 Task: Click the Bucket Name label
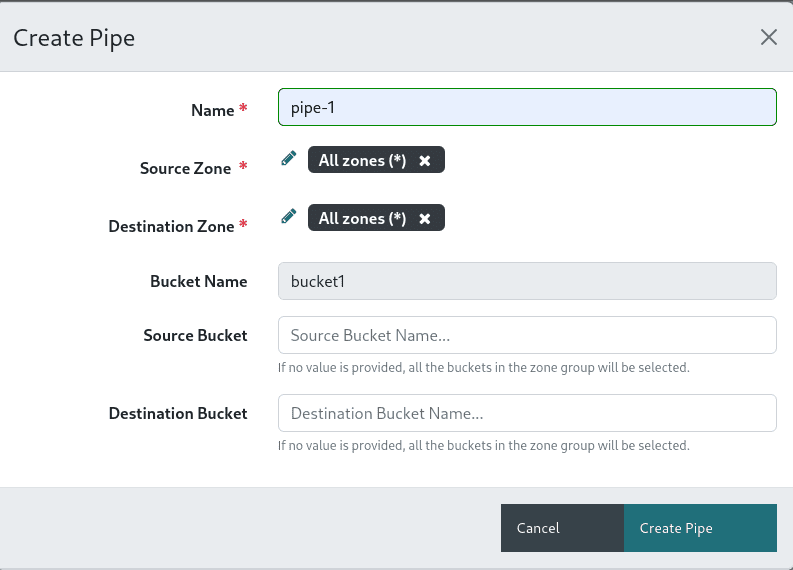198,281
